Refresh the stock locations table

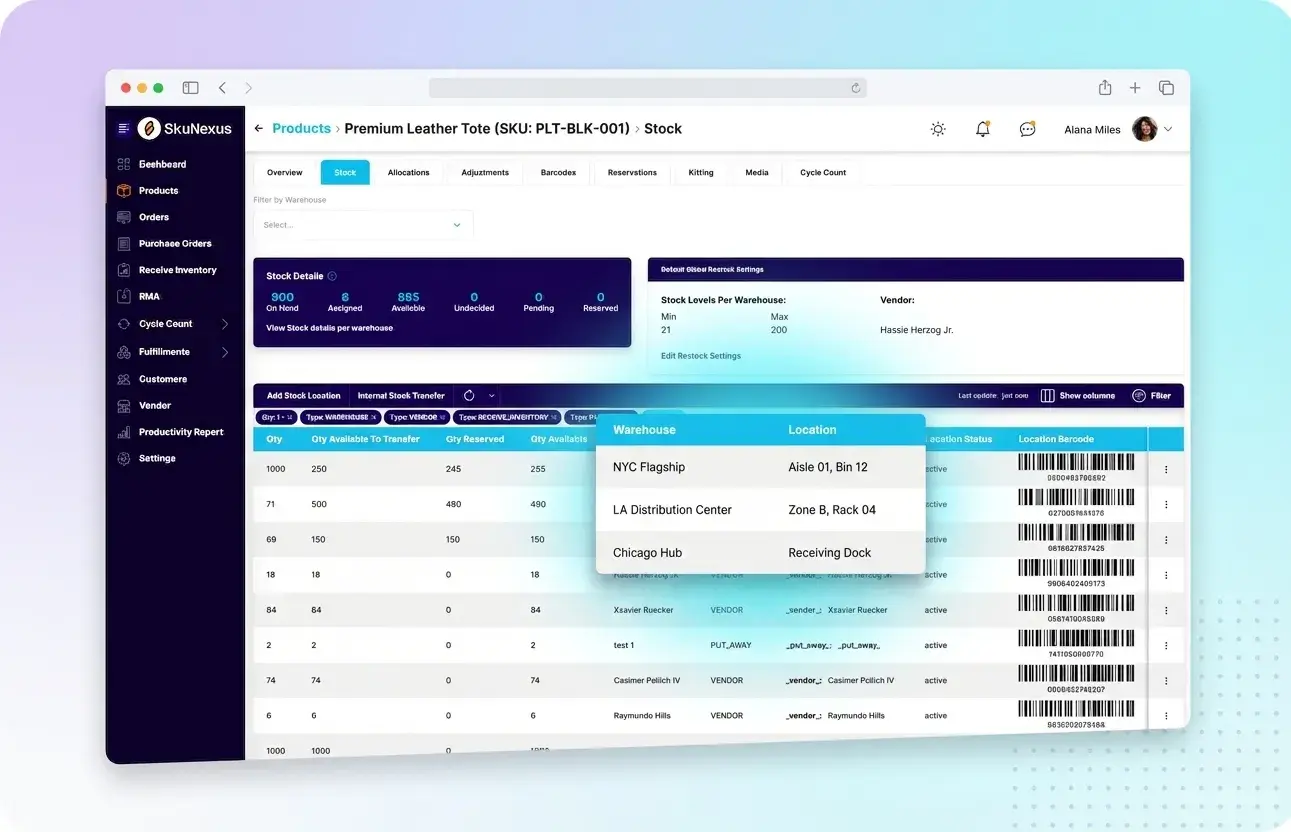coord(470,395)
